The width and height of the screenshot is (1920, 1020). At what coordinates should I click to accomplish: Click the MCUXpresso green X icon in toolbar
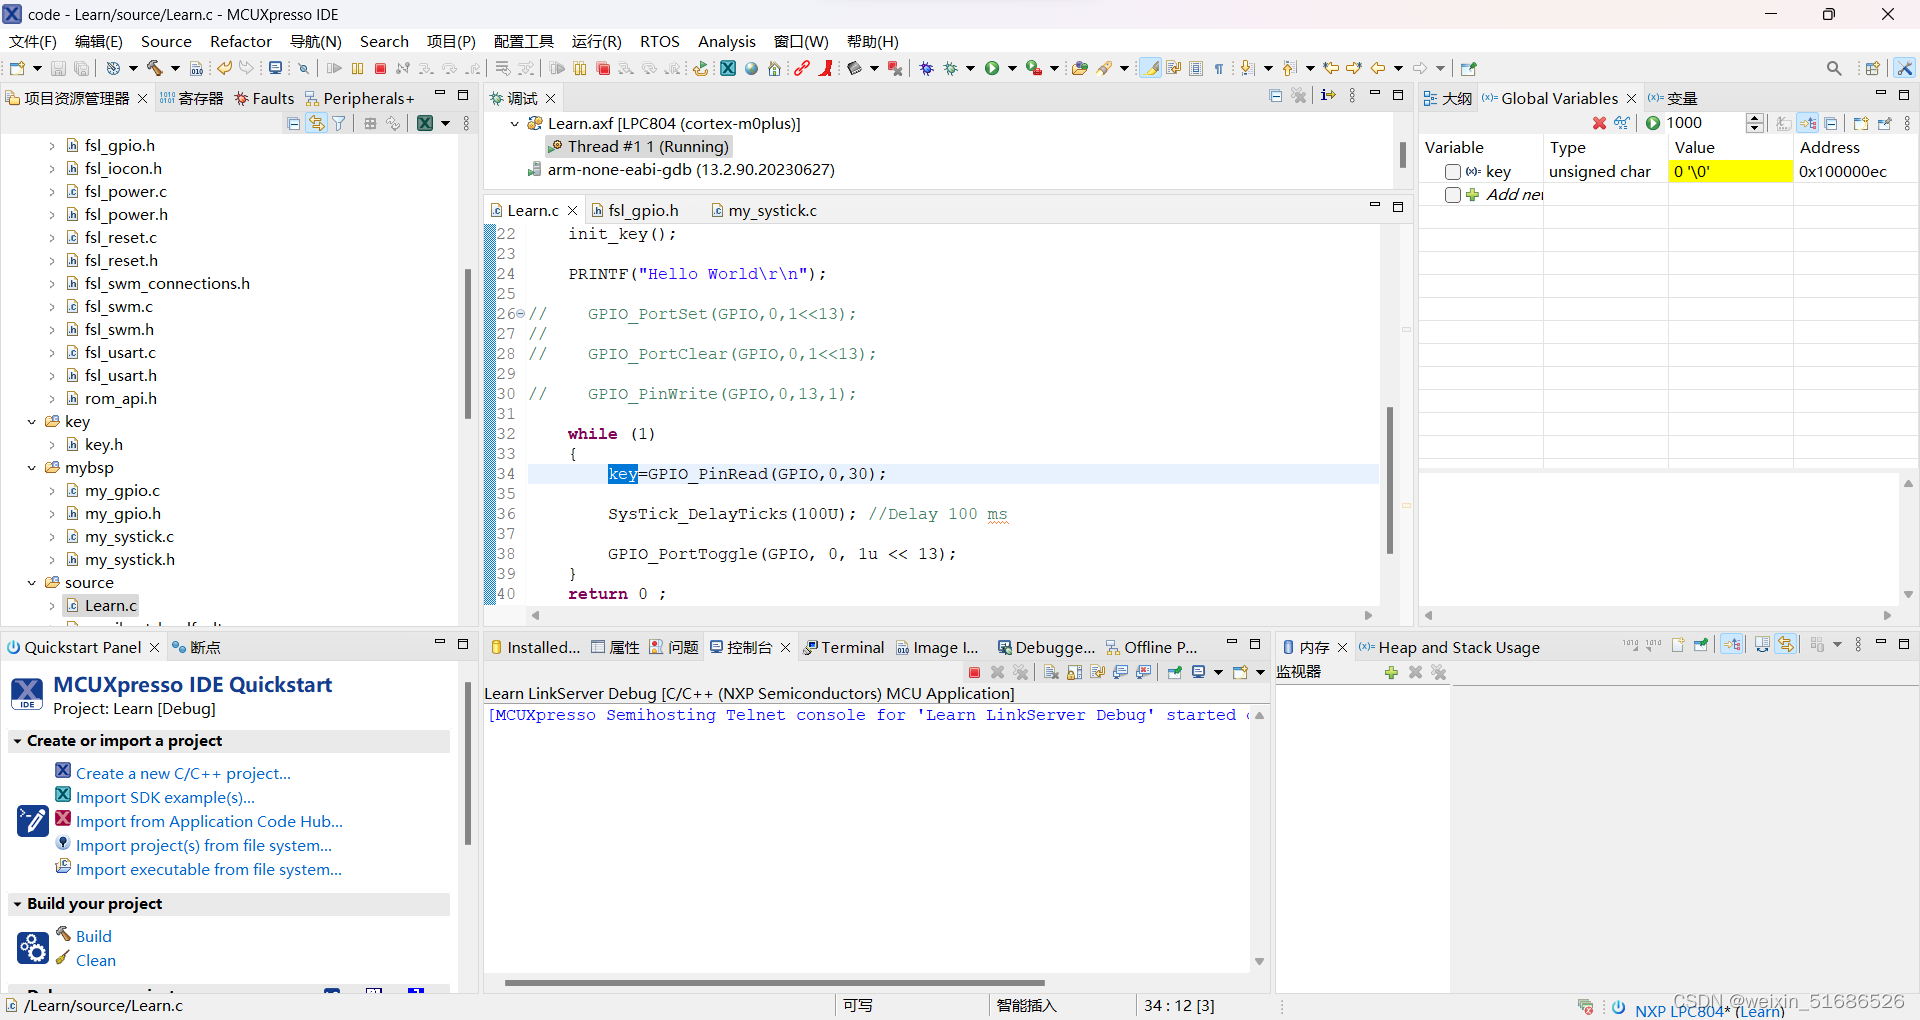728,68
